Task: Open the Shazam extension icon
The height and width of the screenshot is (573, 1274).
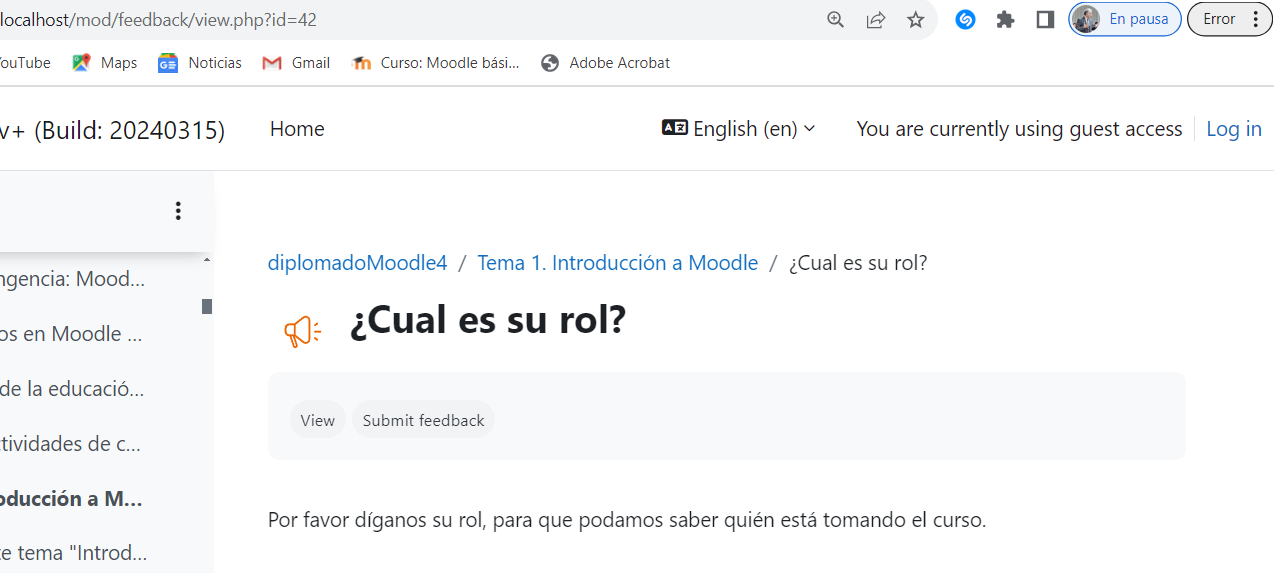Action: click(x=965, y=19)
